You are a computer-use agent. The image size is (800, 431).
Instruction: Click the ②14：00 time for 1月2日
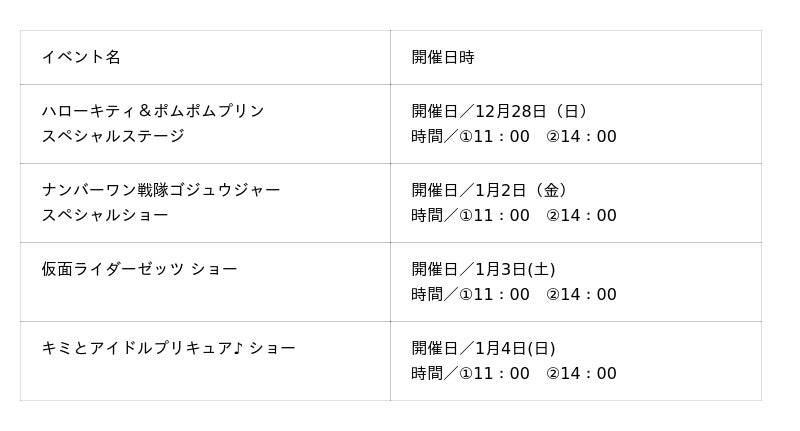click(x=581, y=215)
